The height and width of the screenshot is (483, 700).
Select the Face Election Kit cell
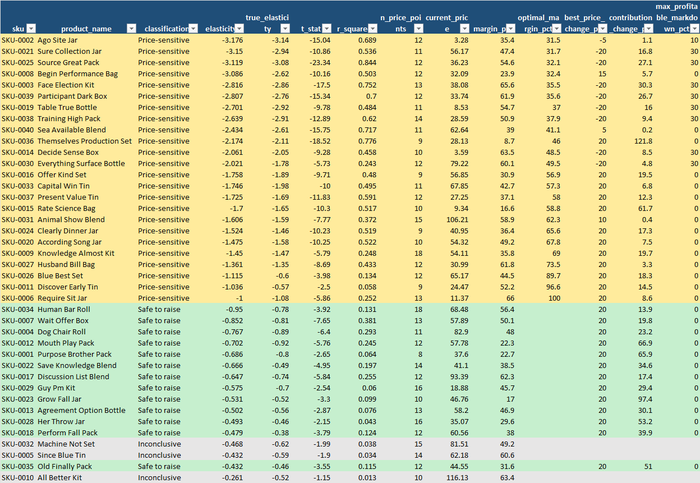86,85
